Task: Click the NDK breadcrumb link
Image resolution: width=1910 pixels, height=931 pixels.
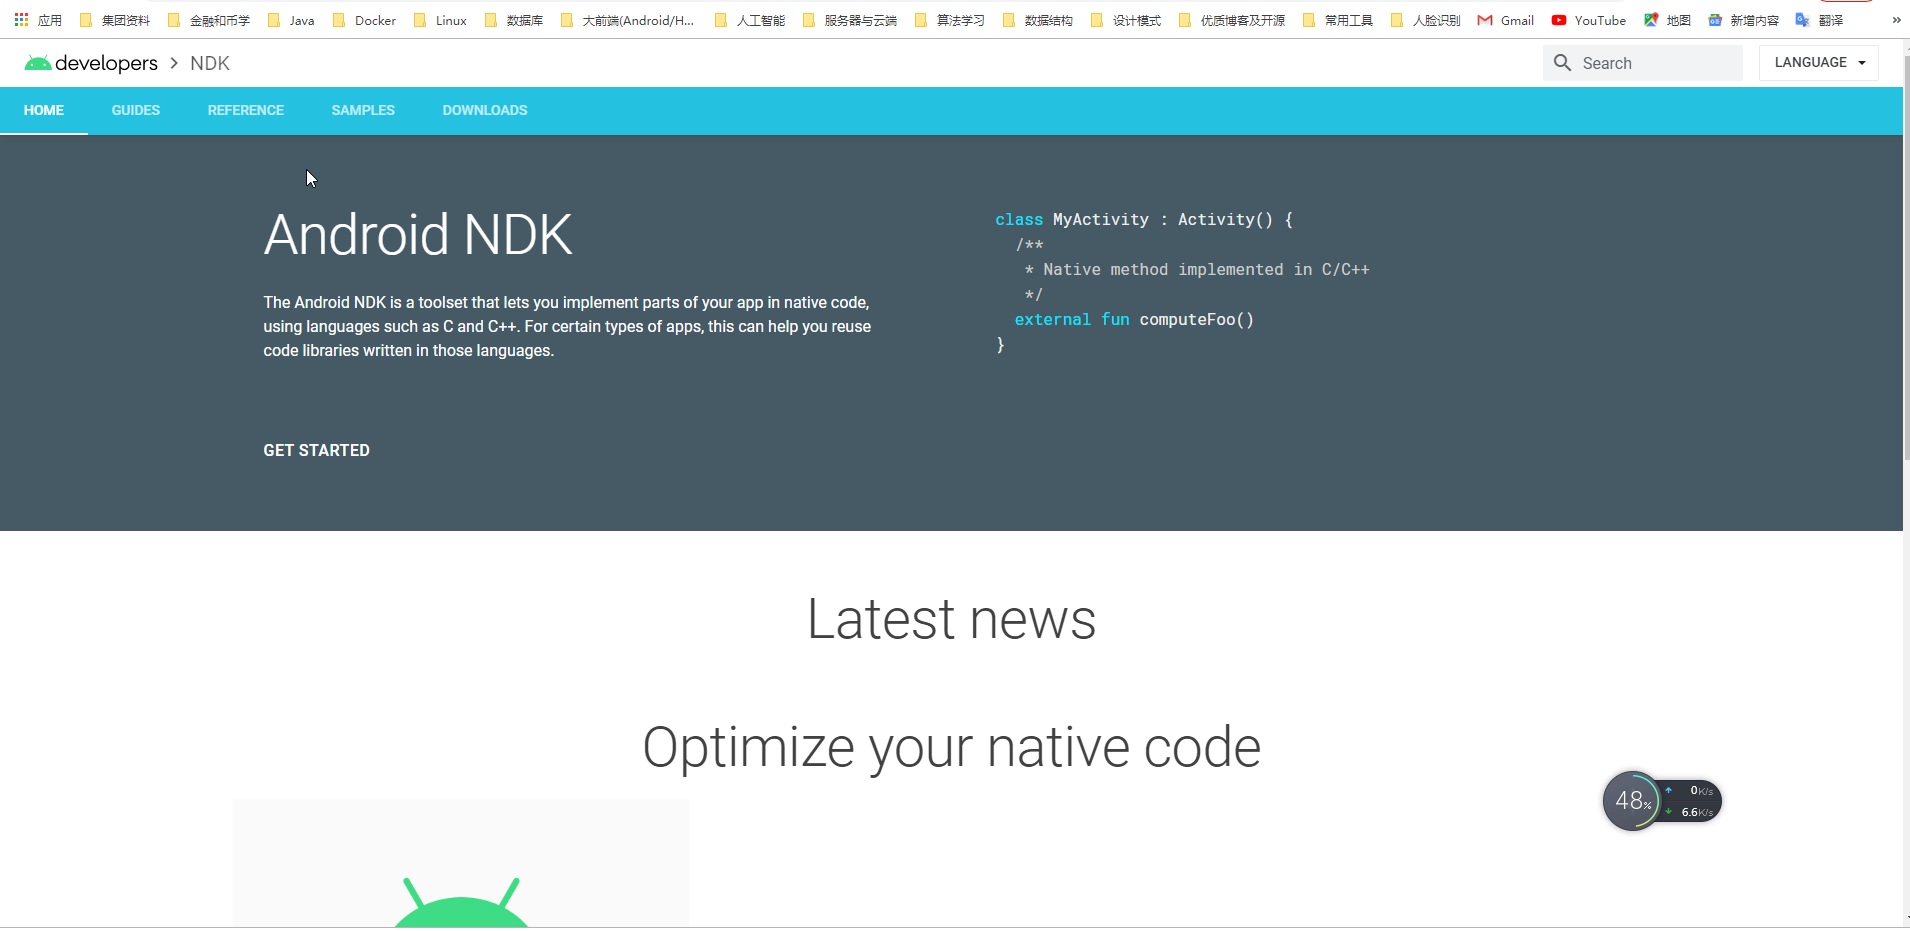Action: pyautogui.click(x=210, y=63)
